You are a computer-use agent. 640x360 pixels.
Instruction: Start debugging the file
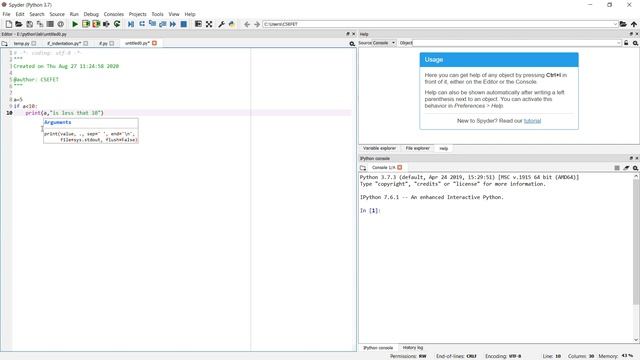[131, 24]
